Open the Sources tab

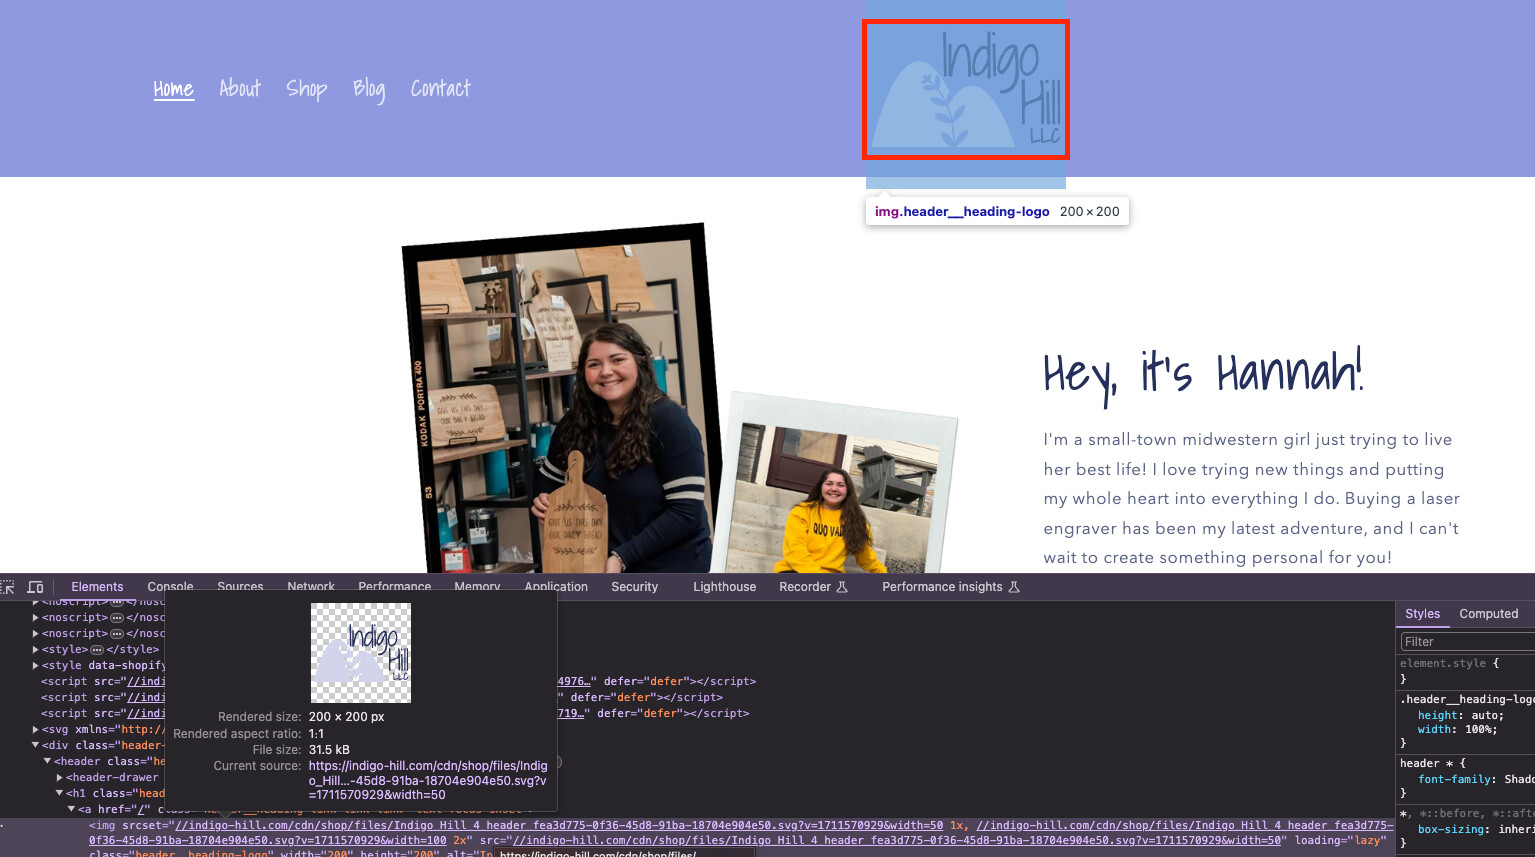tap(241, 587)
